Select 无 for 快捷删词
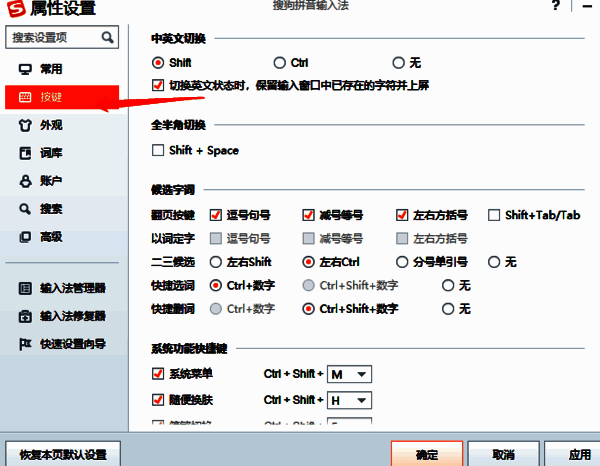600x466 pixels. [448, 309]
